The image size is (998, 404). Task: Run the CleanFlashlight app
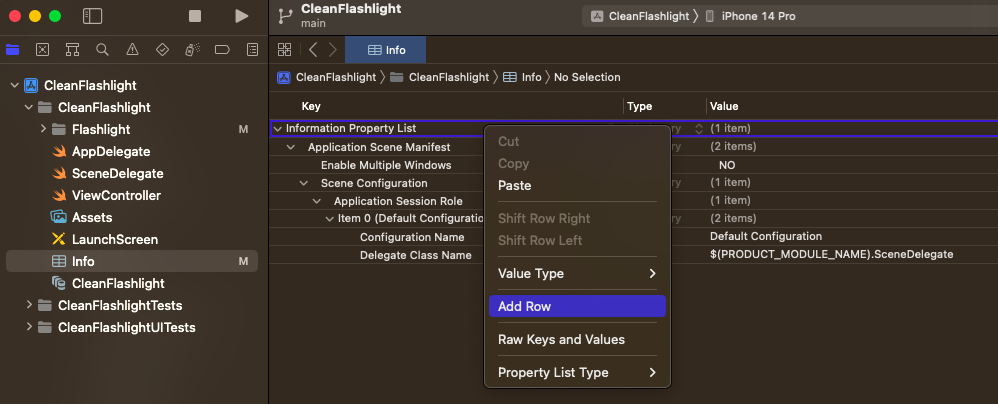point(241,16)
